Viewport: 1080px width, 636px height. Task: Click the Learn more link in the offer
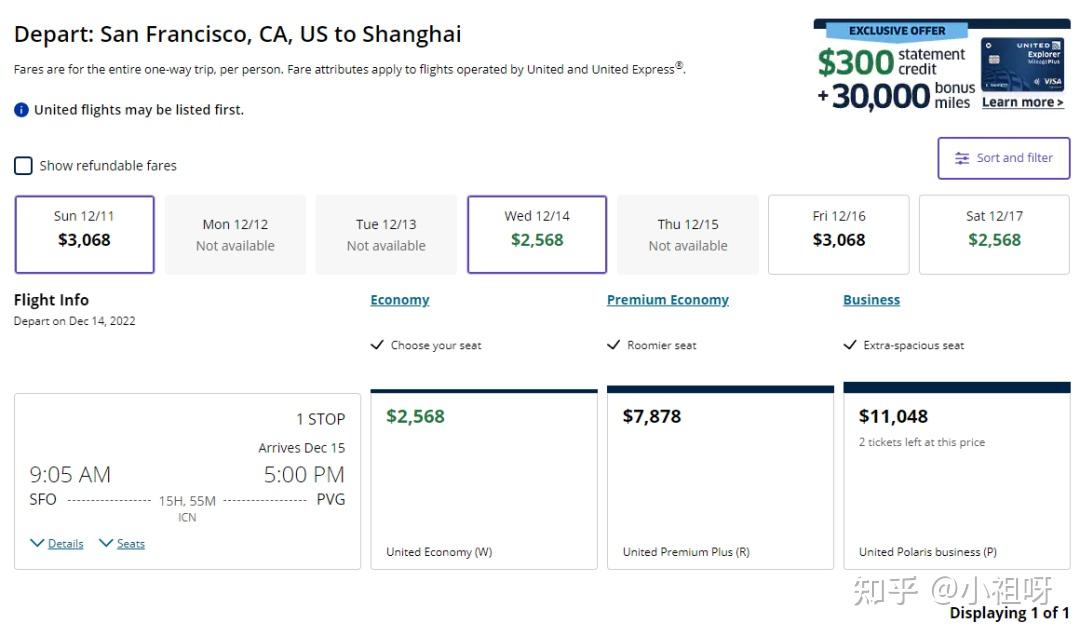[1022, 102]
